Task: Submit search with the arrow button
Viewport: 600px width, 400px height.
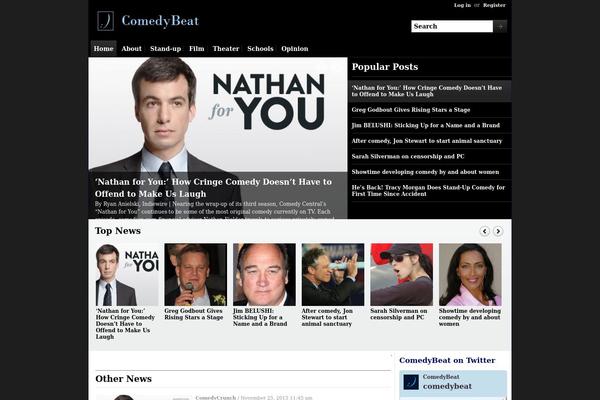Action: 500,26
